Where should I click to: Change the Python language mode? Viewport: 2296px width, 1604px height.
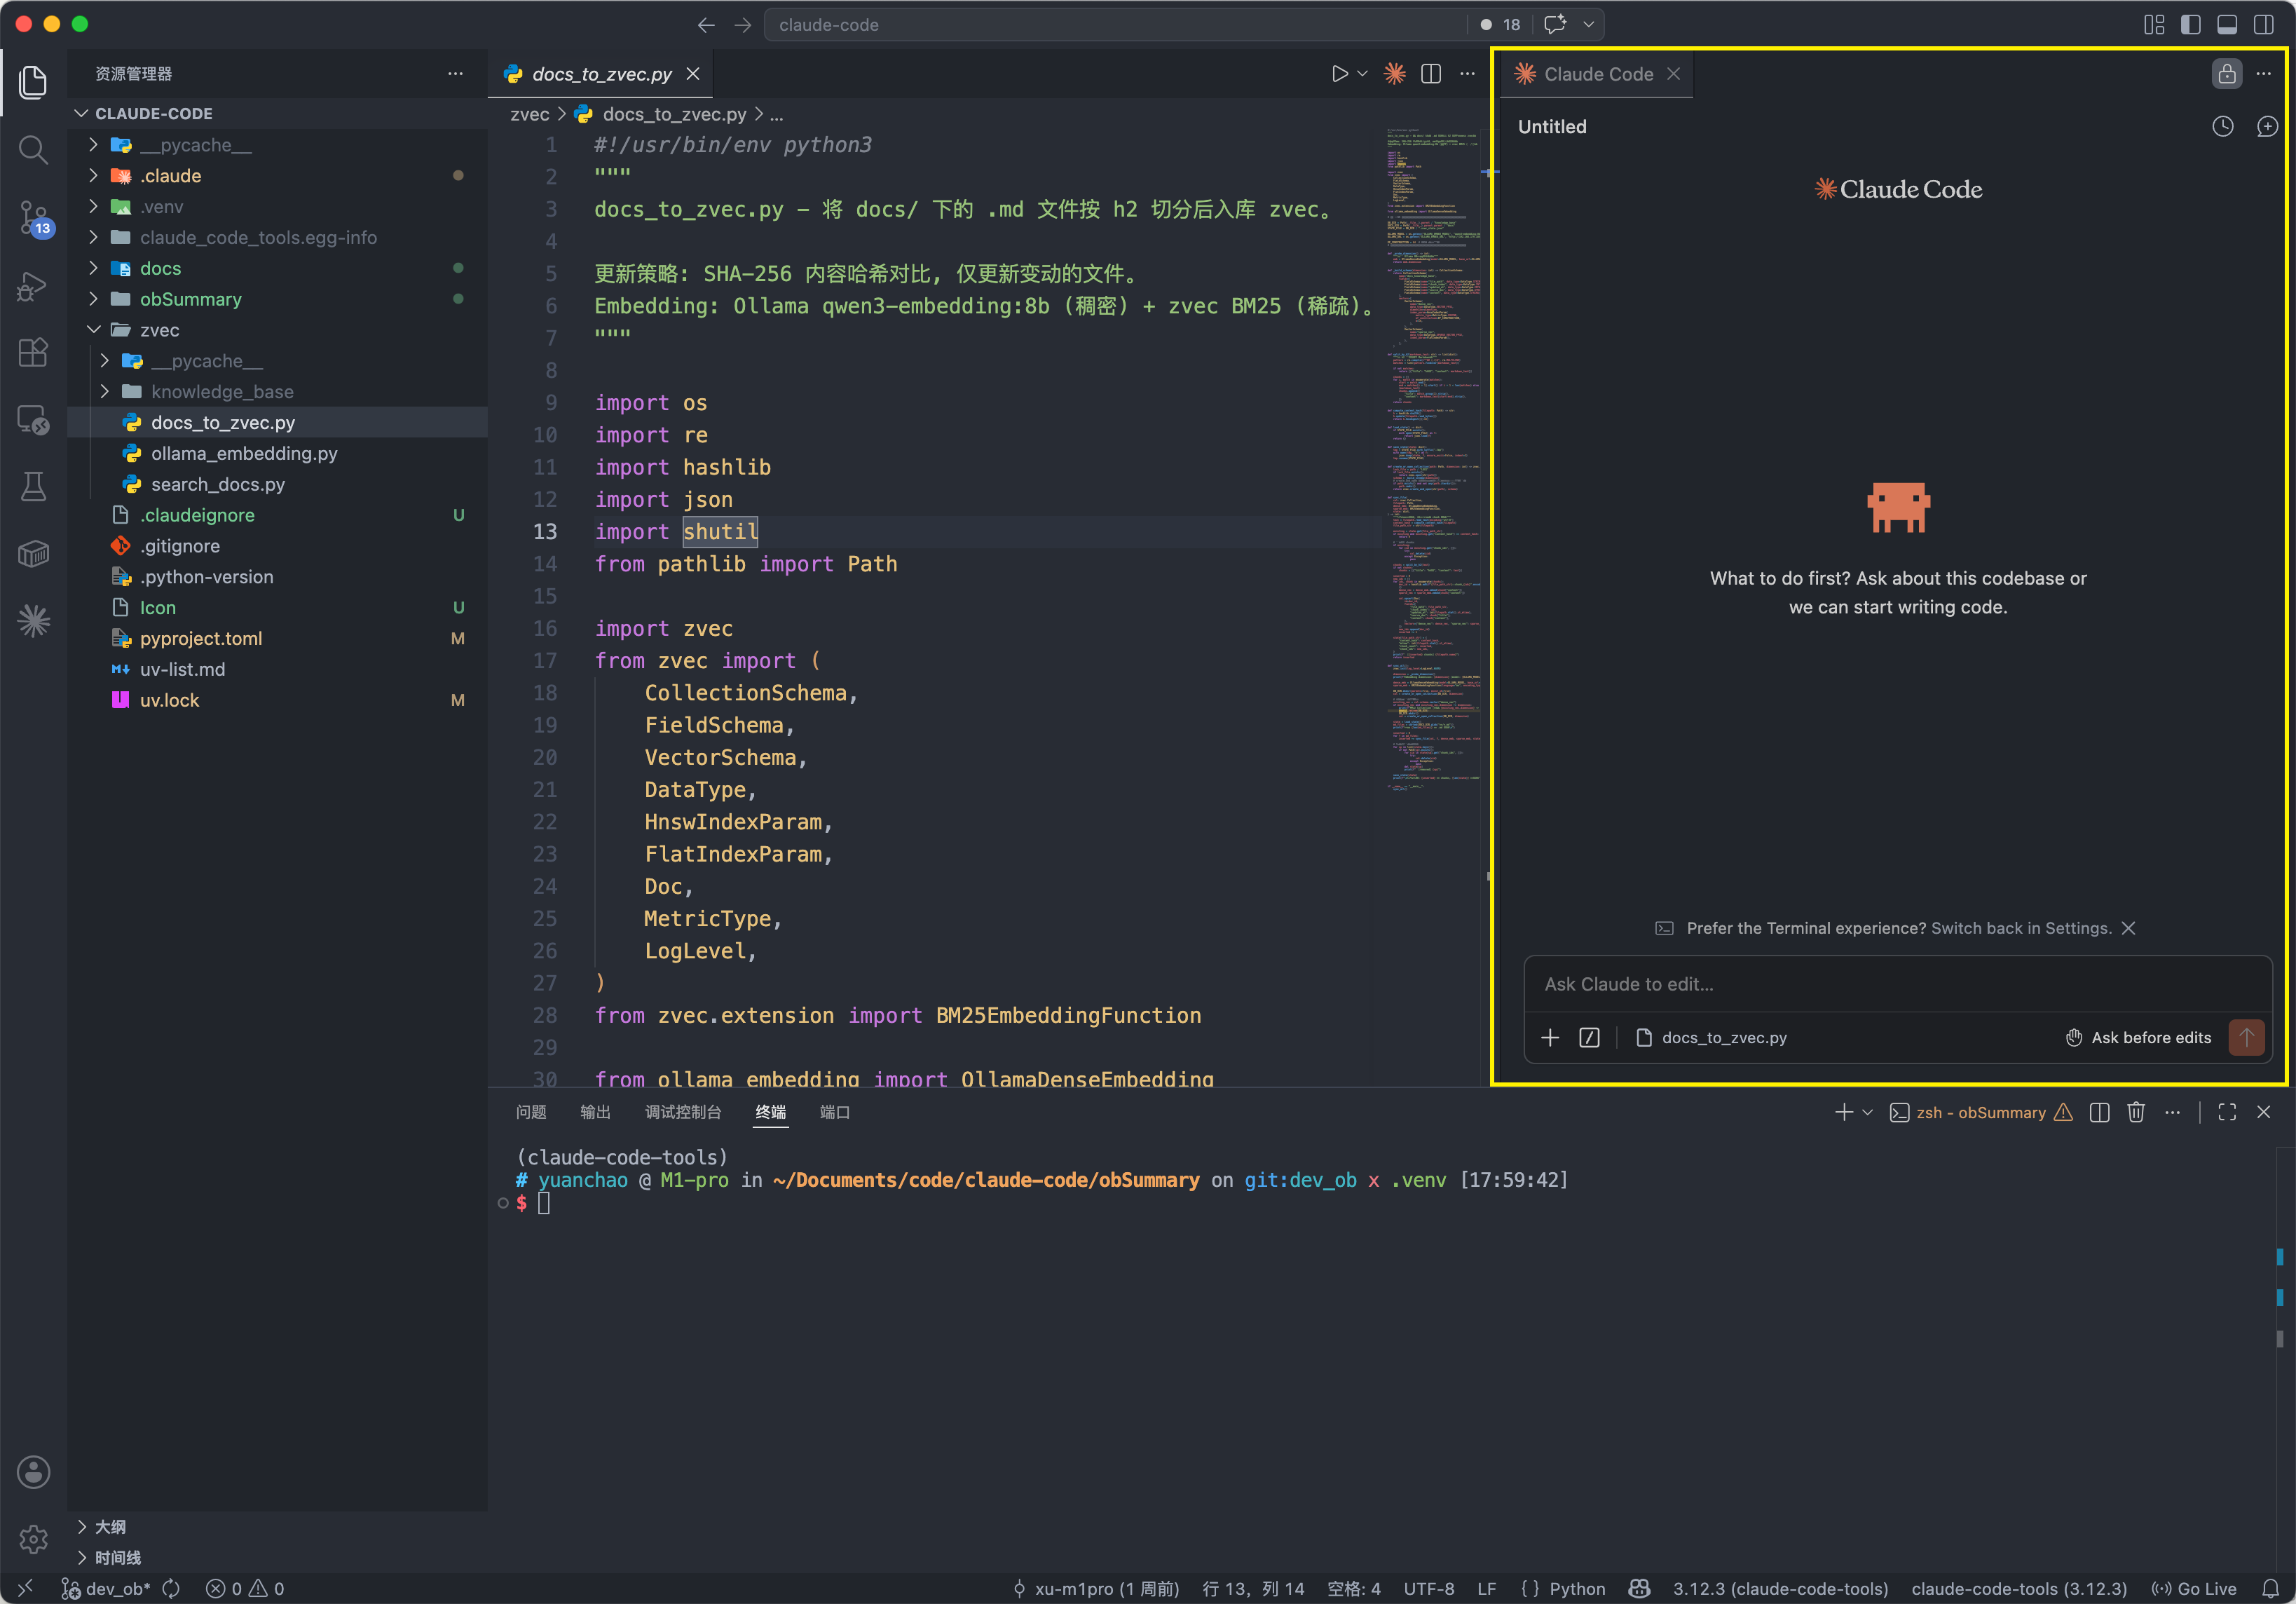tap(1577, 1589)
